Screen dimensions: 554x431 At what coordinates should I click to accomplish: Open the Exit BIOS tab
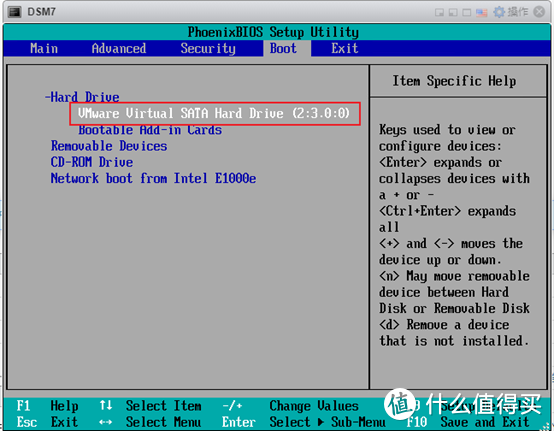344,48
